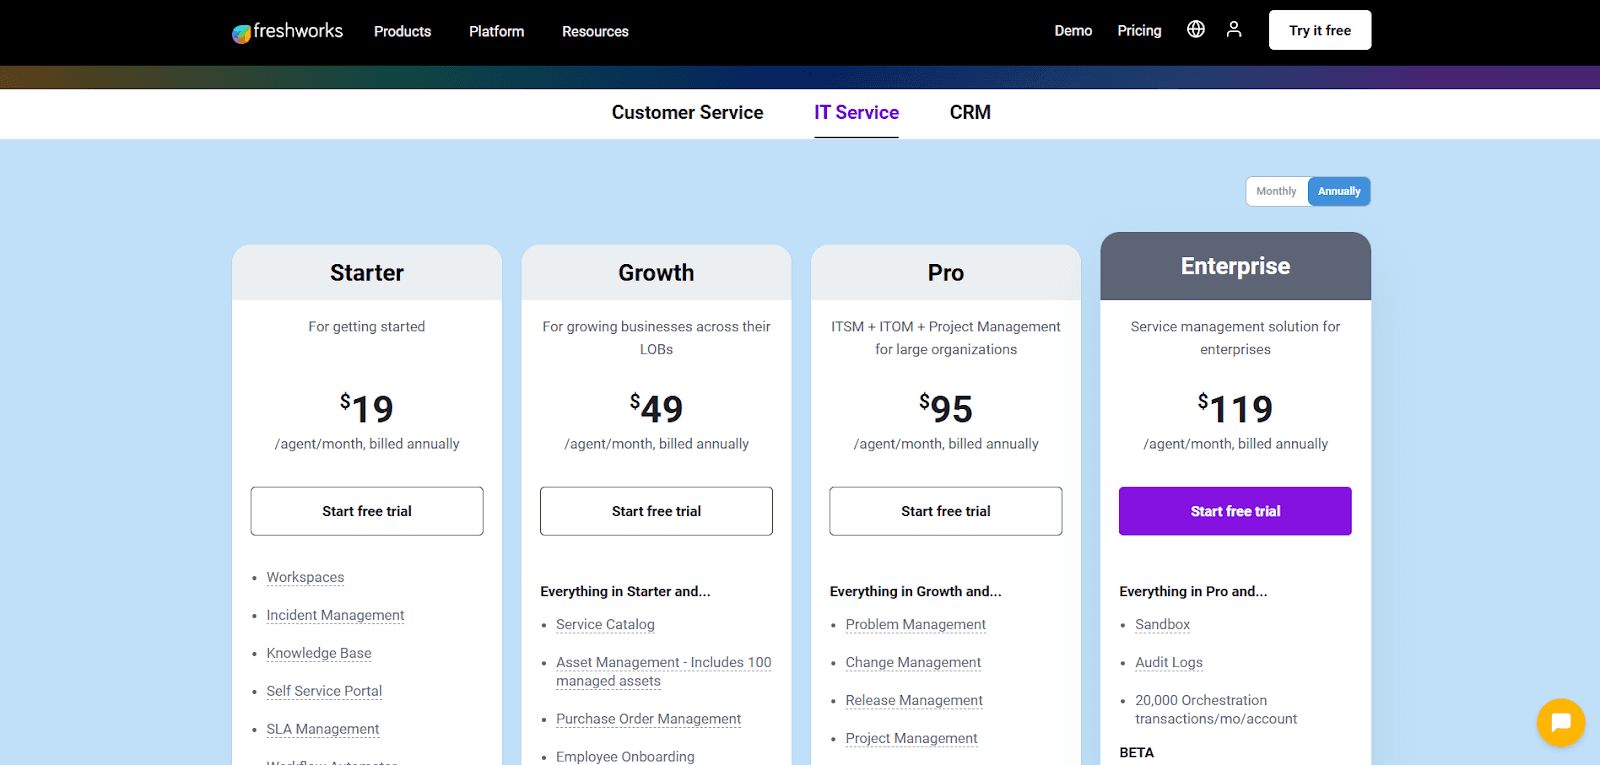Switch to Customer Service tab
This screenshot has width=1600, height=765.
687,113
